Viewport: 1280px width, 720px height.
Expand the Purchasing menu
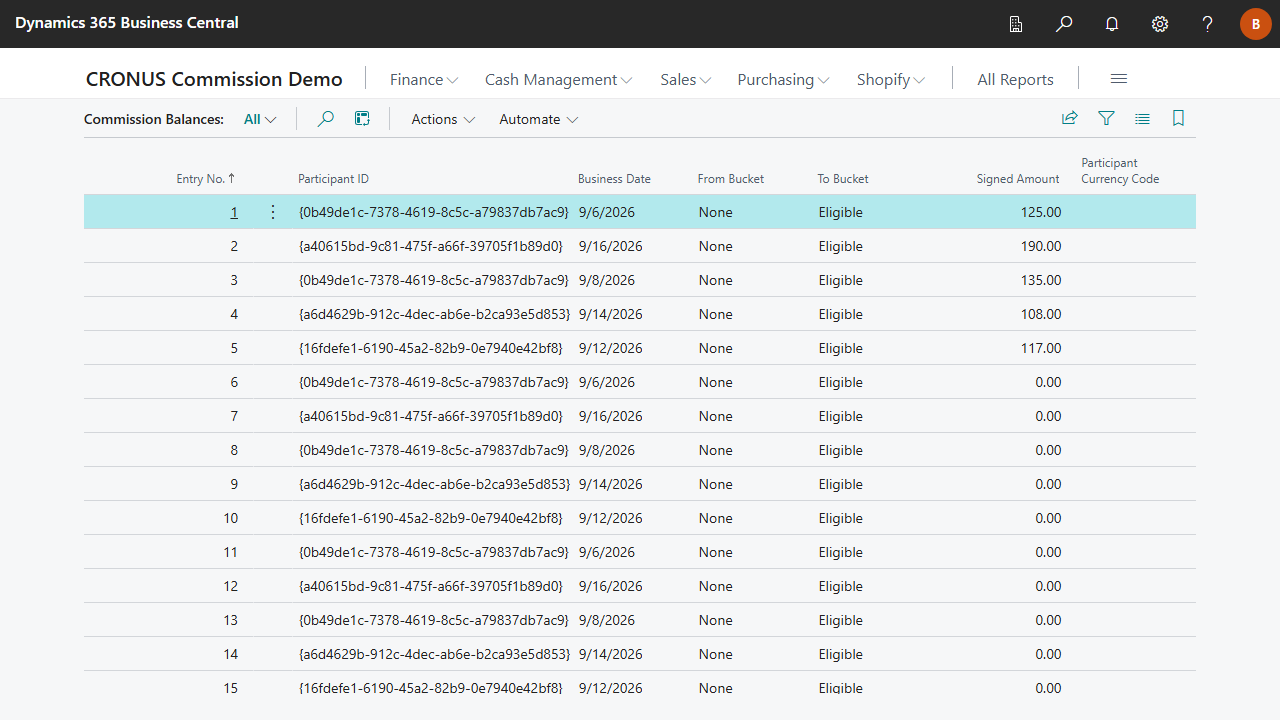click(x=783, y=80)
